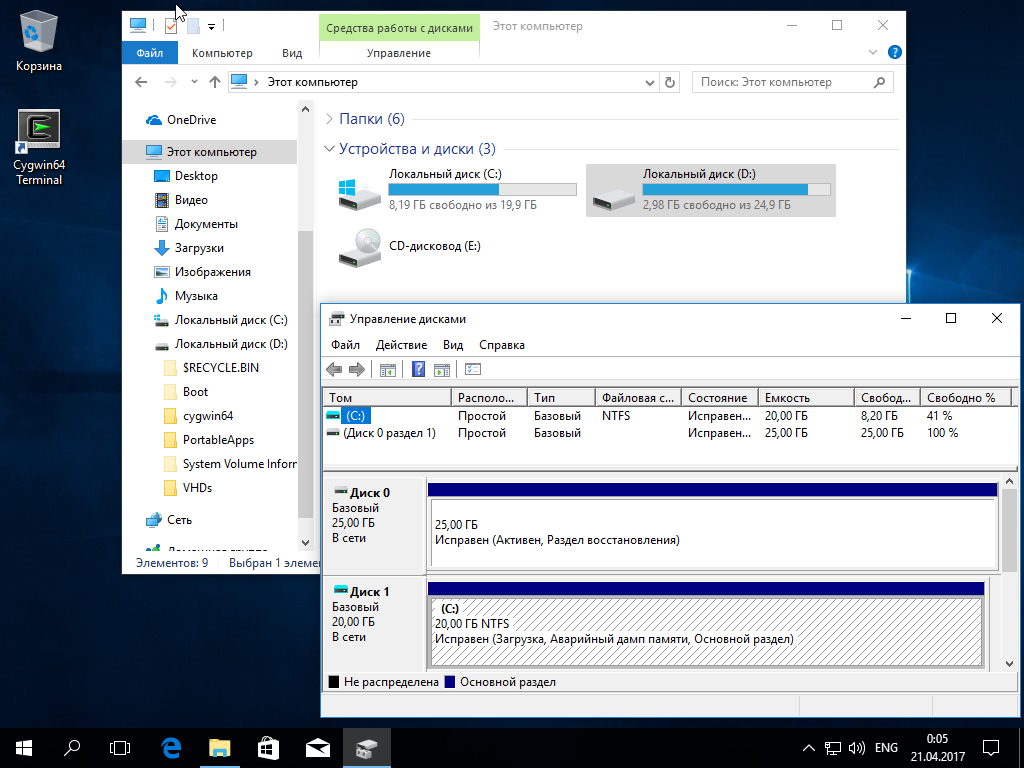The height and width of the screenshot is (768, 1024).
Task: Open the Действие menu in Disk Management
Action: point(401,345)
